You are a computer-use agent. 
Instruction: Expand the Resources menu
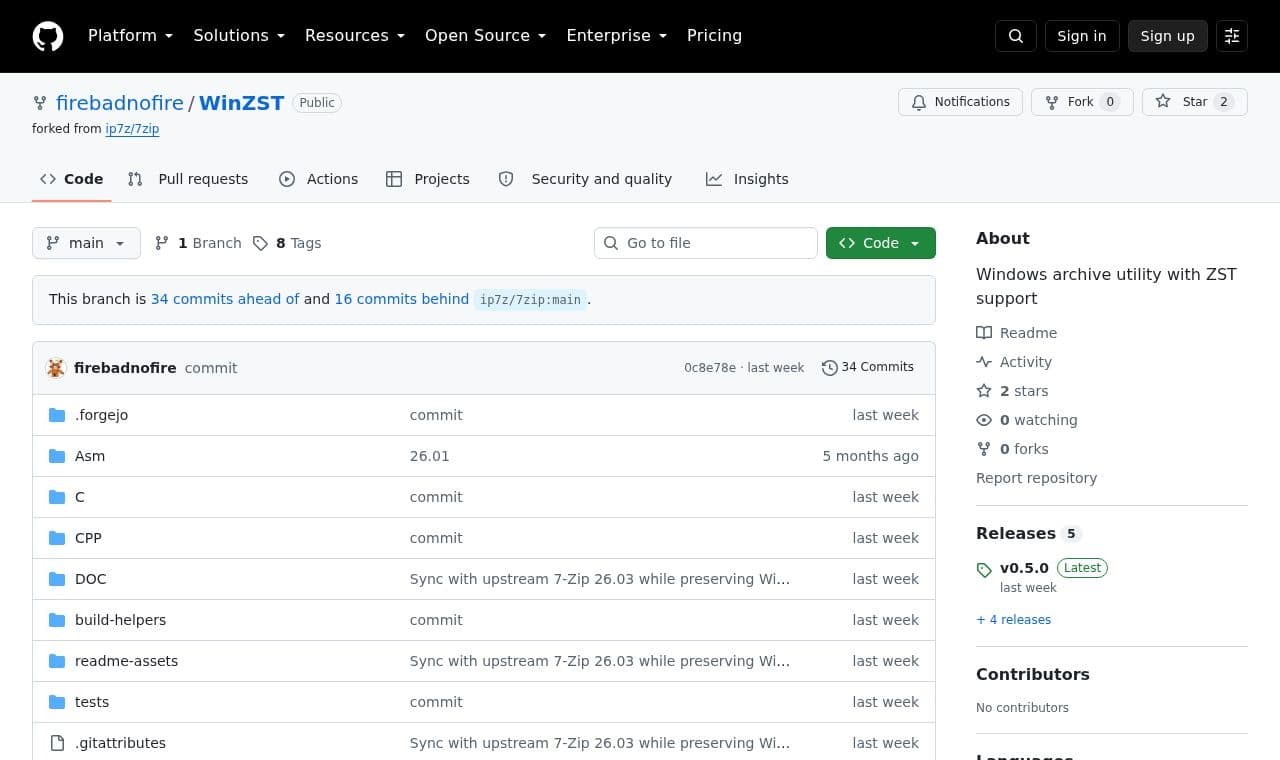click(355, 36)
